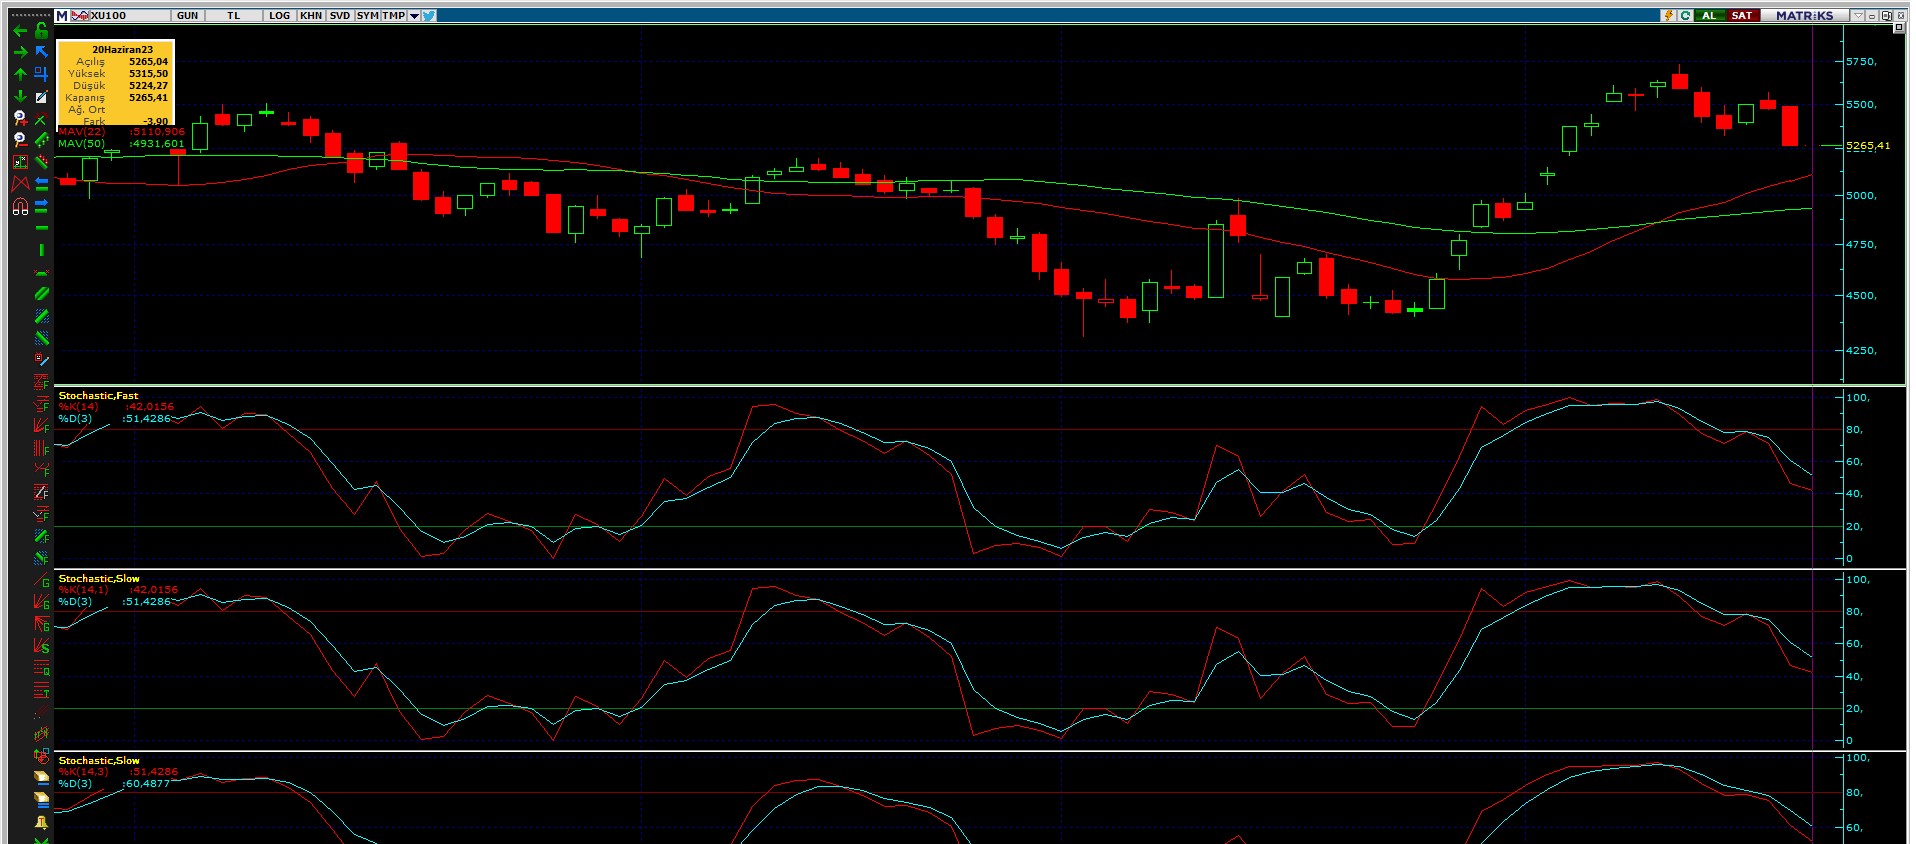Screen dimensions: 1916x844
Task: Click the %K(14) label in Stochastic Fast
Action: click(79, 407)
